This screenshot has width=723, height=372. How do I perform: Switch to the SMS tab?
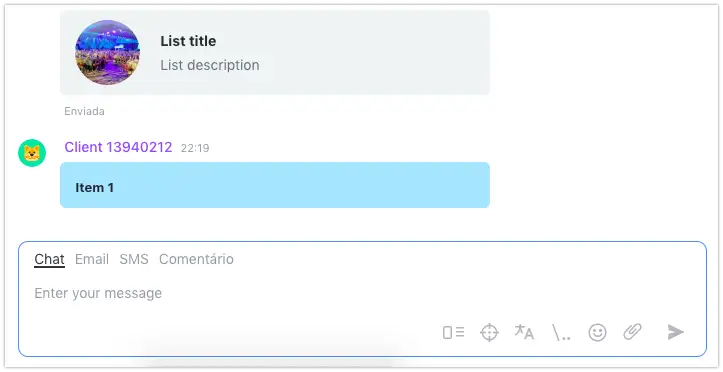(x=134, y=259)
